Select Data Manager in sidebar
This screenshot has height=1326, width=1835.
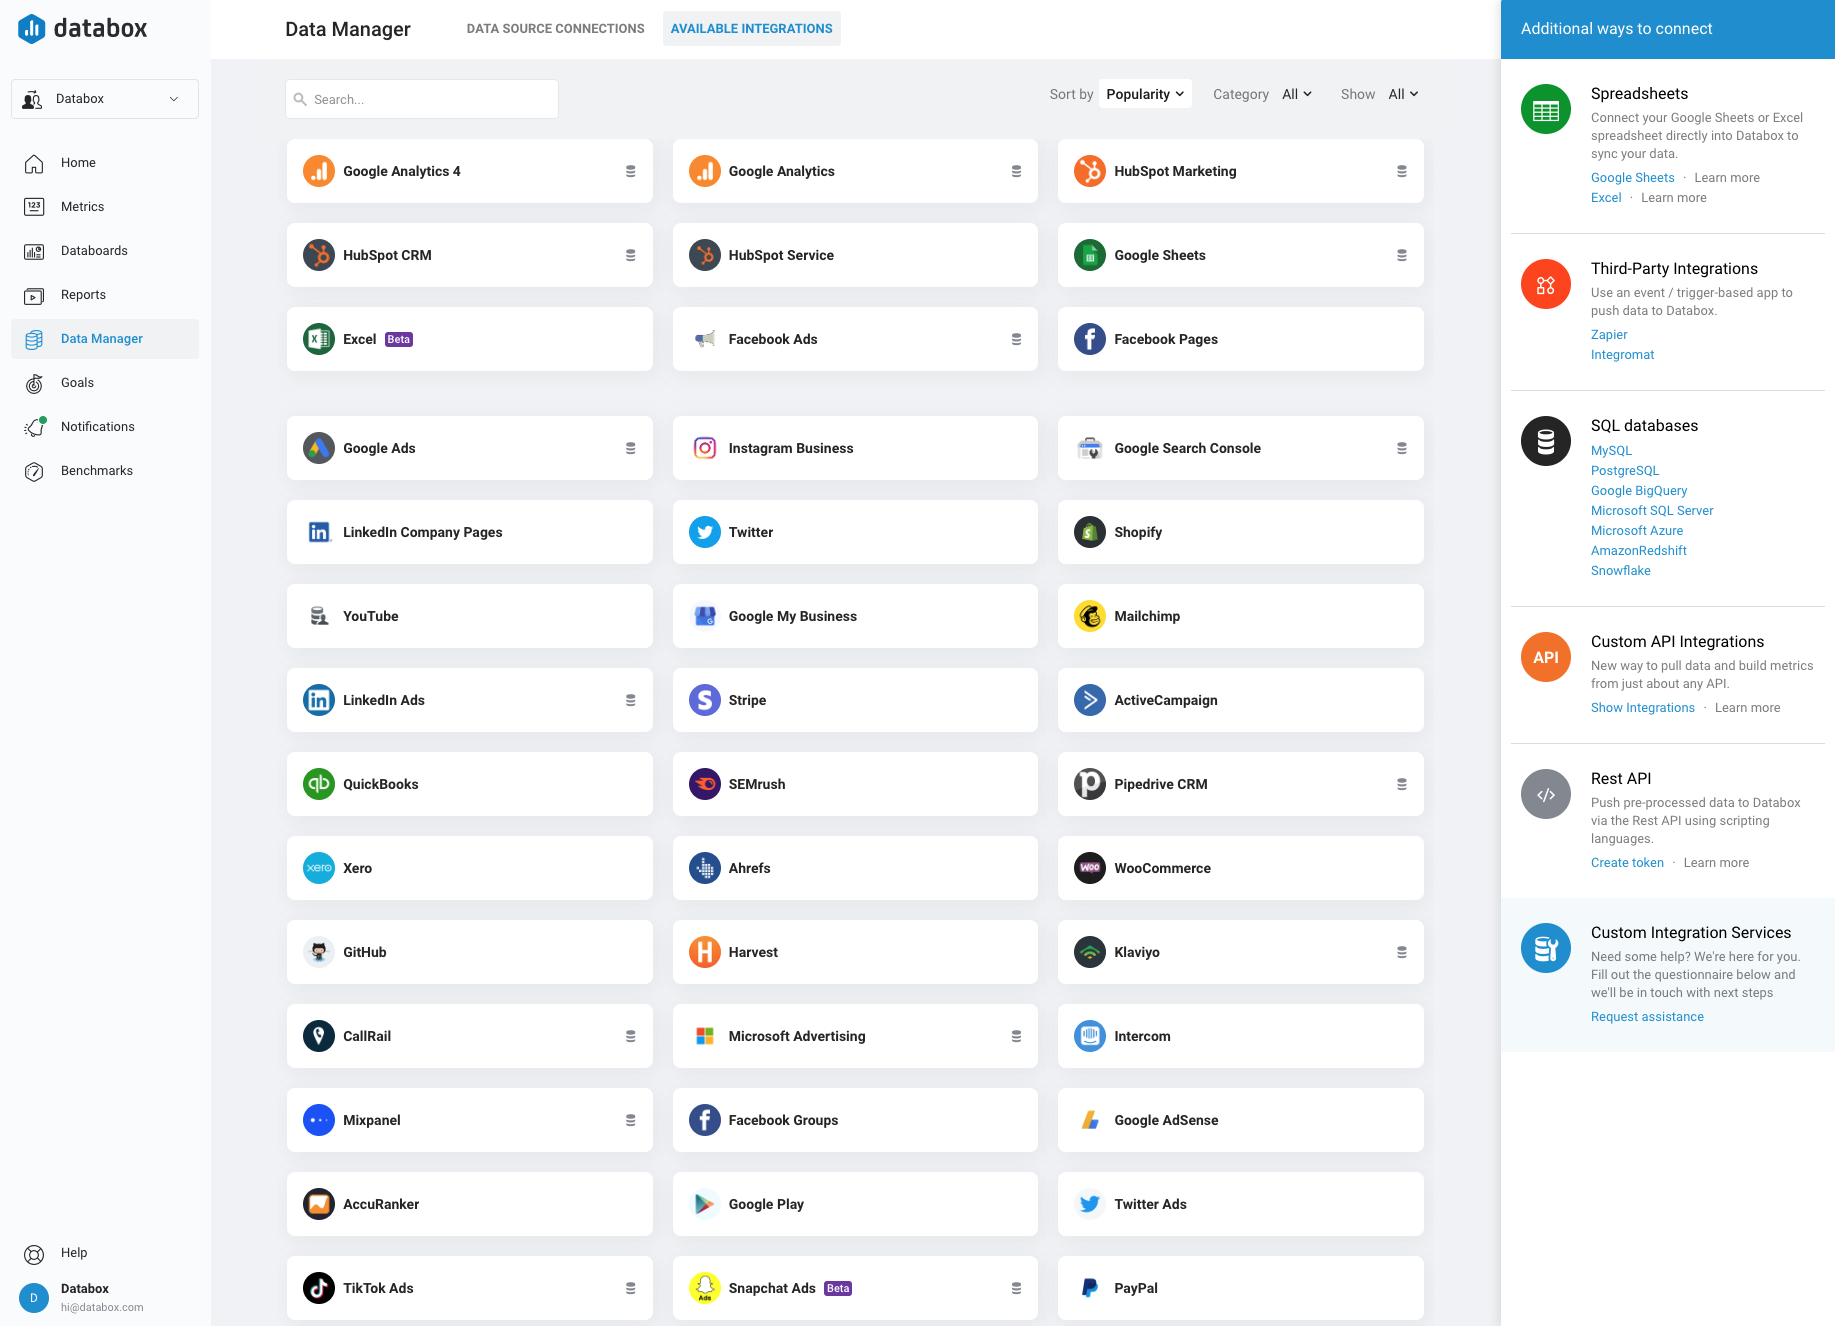105,339
